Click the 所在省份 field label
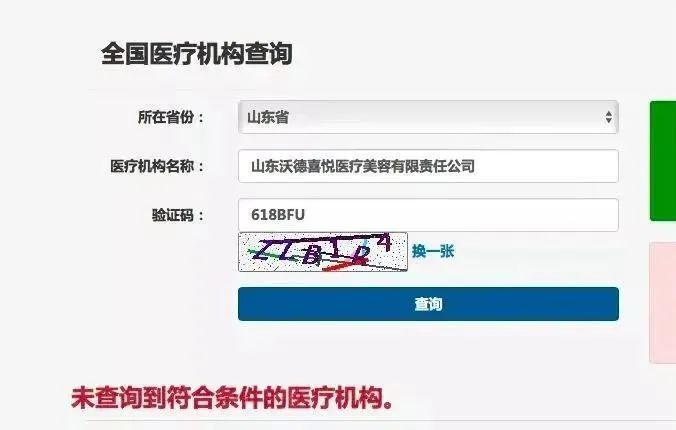Image resolution: width=676 pixels, height=430 pixels. 171,117
